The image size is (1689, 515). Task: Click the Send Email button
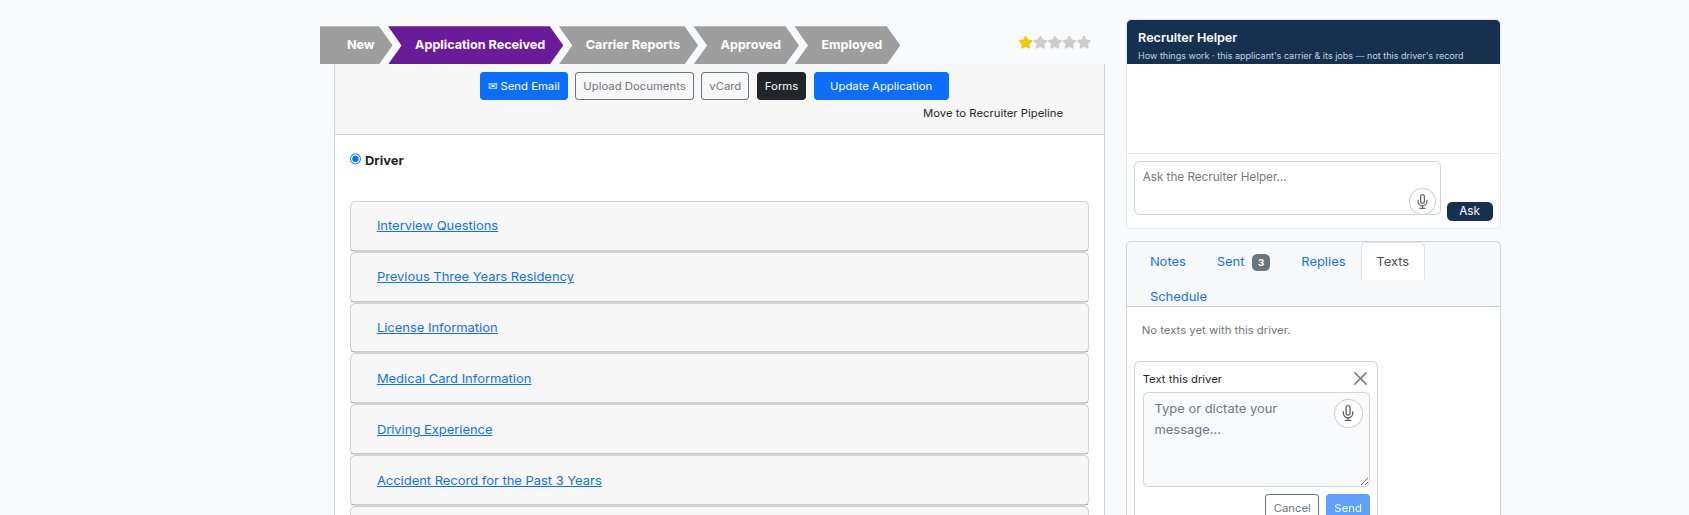524,86
